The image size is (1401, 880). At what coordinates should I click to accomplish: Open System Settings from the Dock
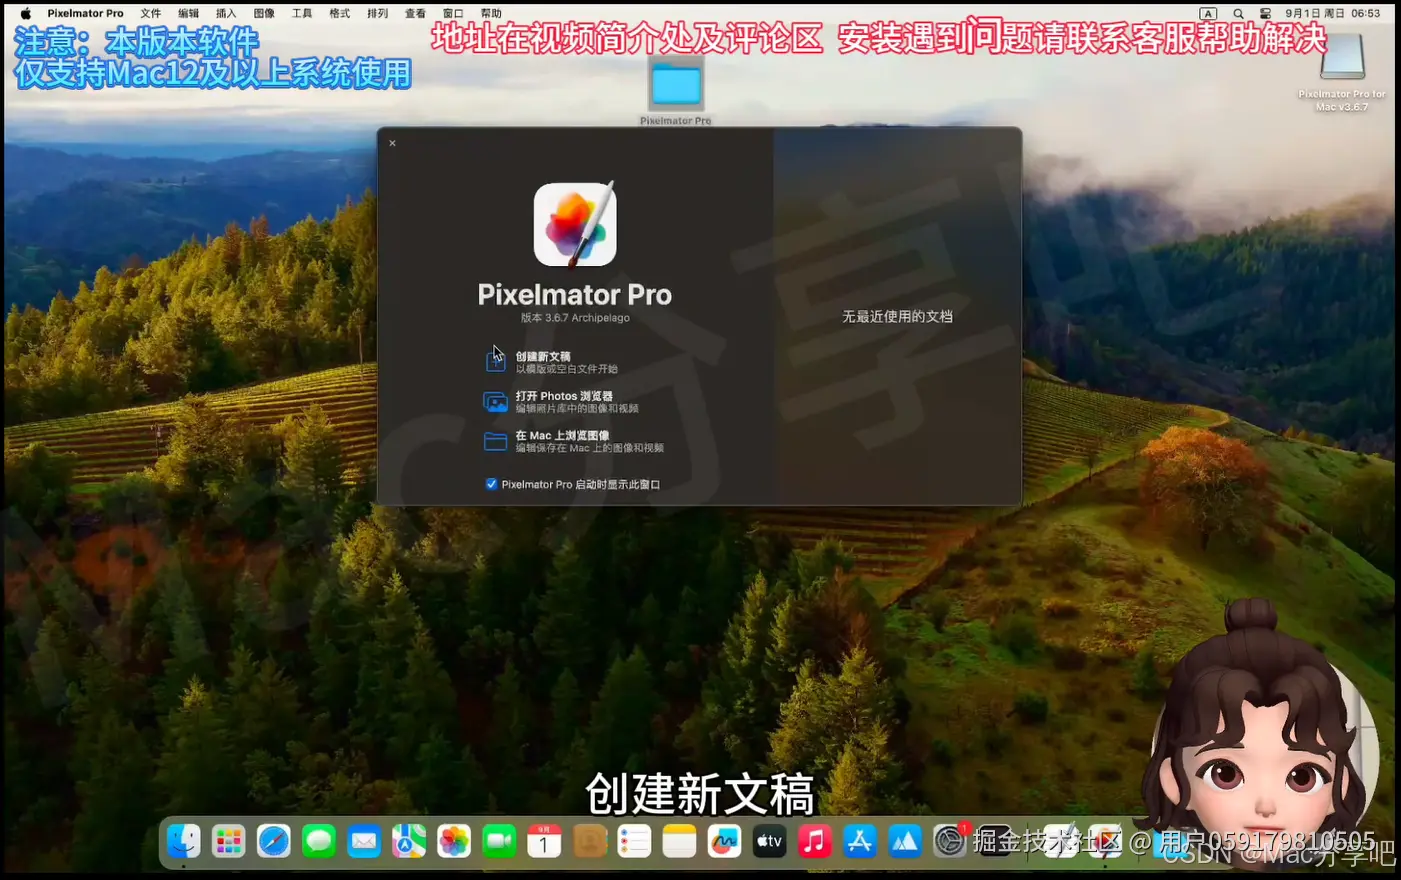949,841
